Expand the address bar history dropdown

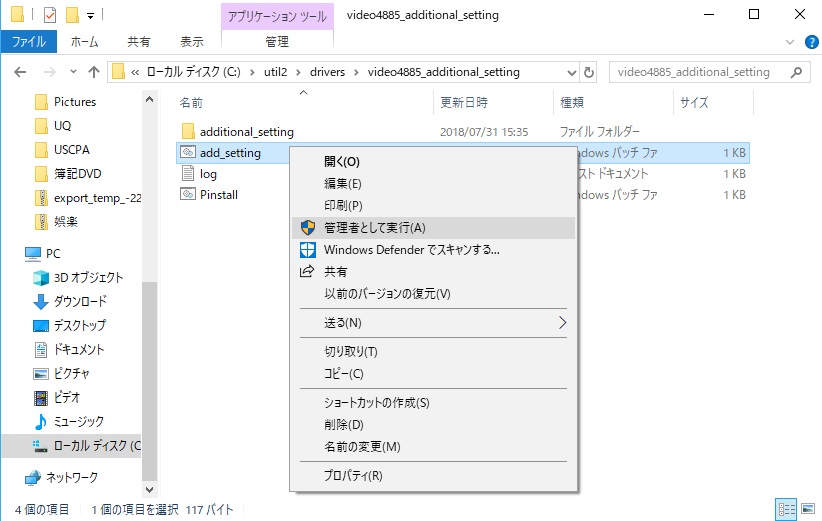(x=572, y=72)
